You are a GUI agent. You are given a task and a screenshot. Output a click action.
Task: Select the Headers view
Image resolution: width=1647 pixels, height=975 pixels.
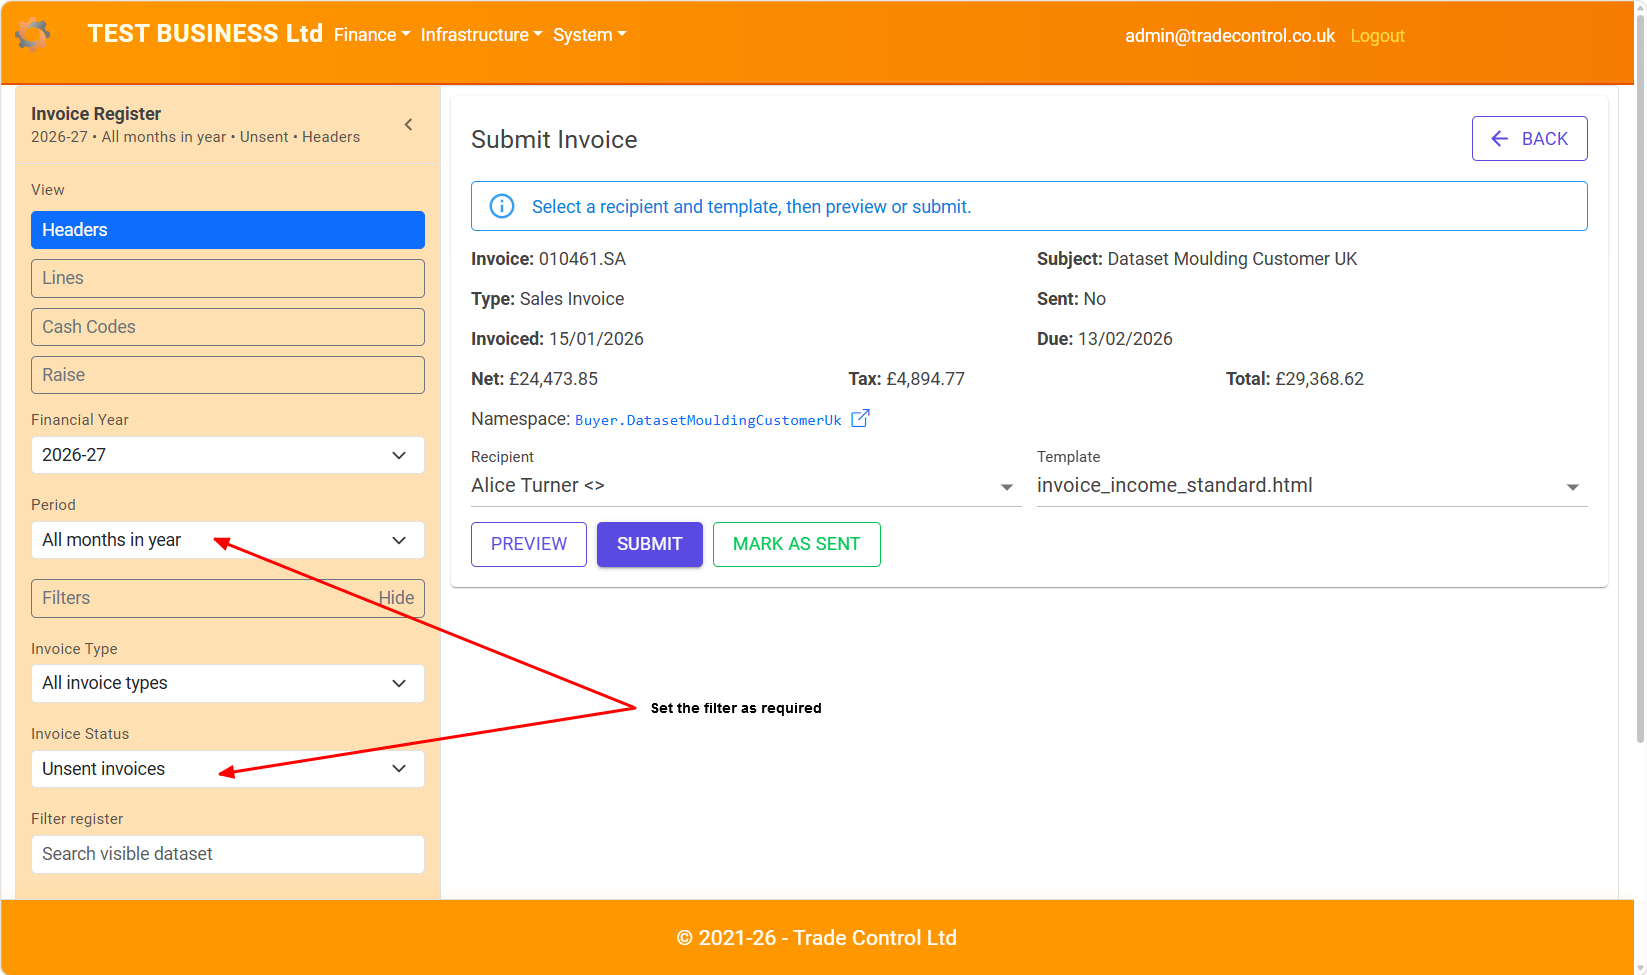[228, 230]
